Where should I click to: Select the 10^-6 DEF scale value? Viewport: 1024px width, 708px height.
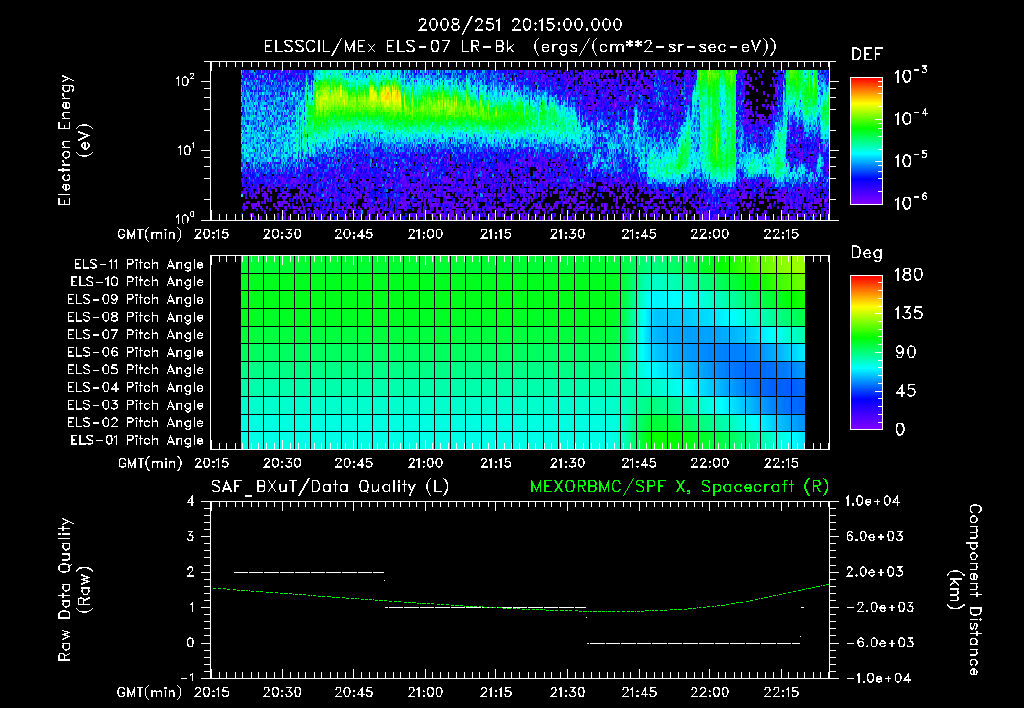coord(910,202)
